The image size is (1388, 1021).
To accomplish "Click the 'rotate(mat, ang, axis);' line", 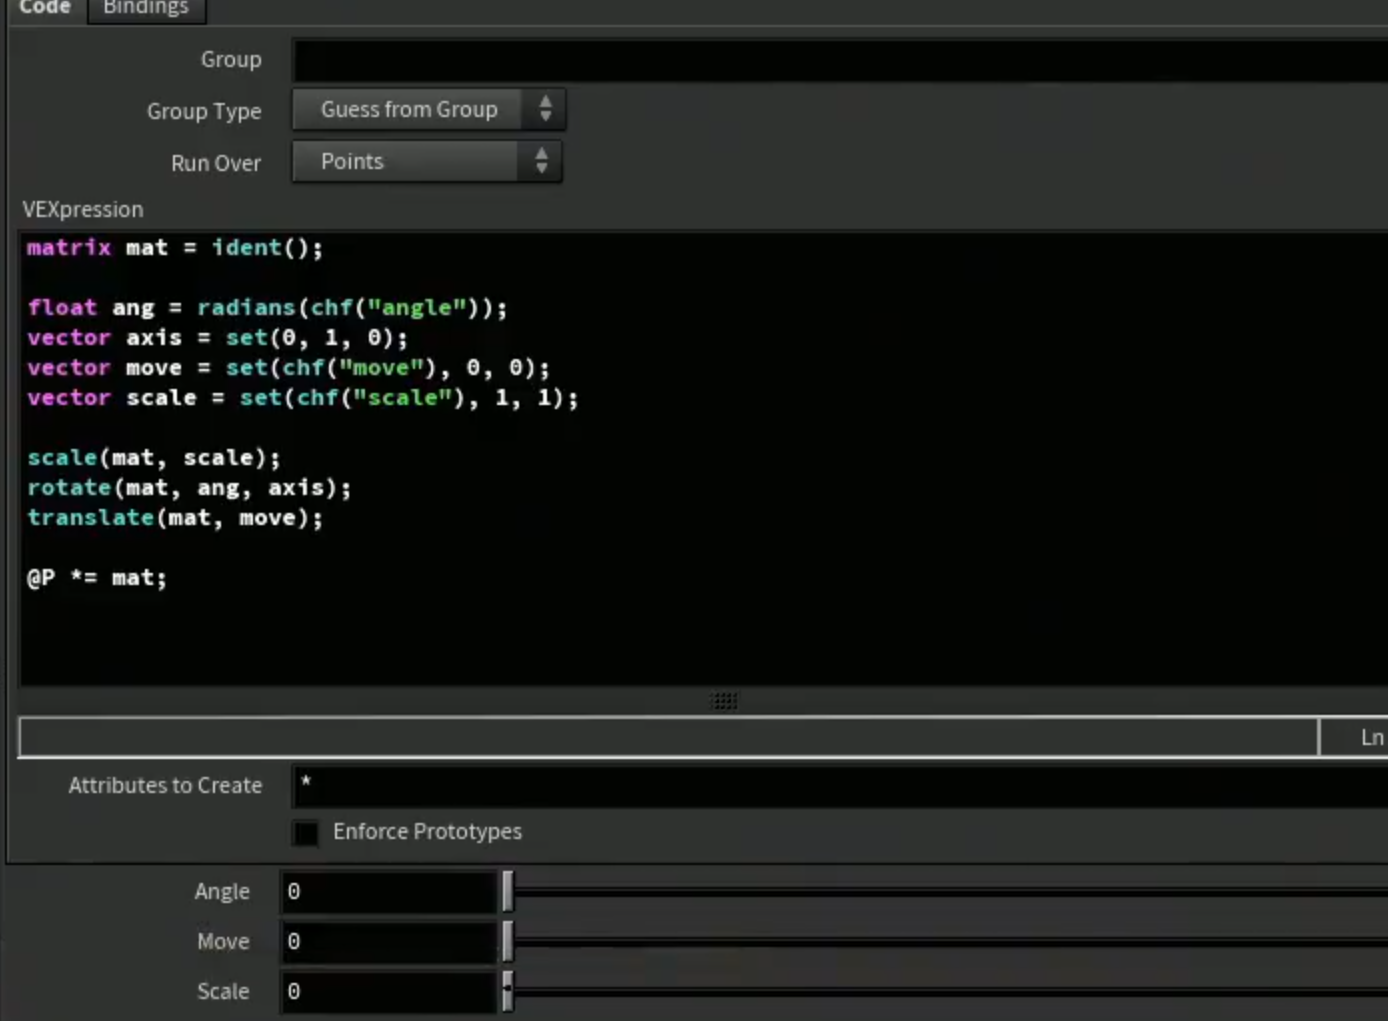I will (189, 488).
